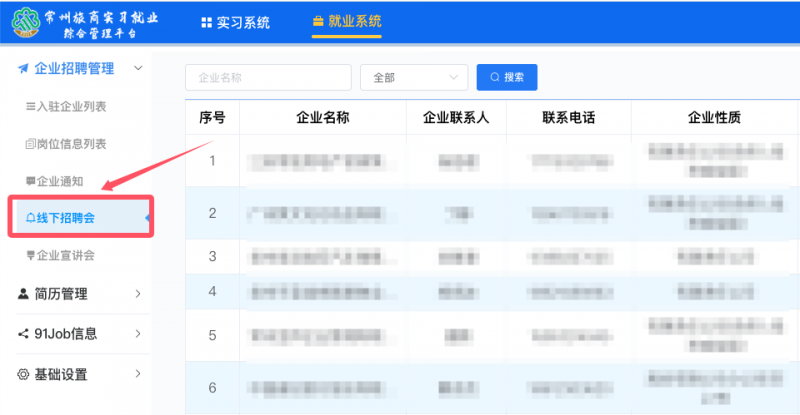The width and height of the screenshot is (800, 415).
Task: Expand the 基础设置 menu
Action: tap(81, 374)
